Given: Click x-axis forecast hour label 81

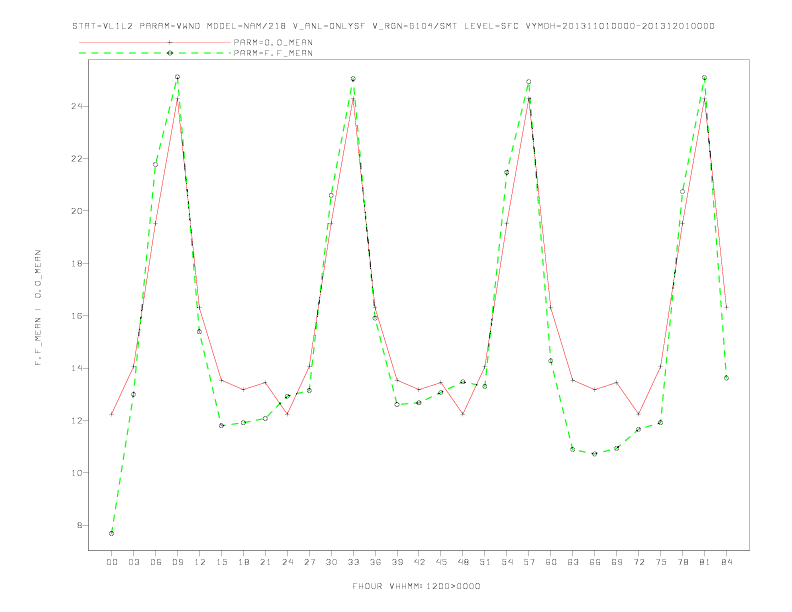Looking at the screenshot, I should (x=705, y=562).
